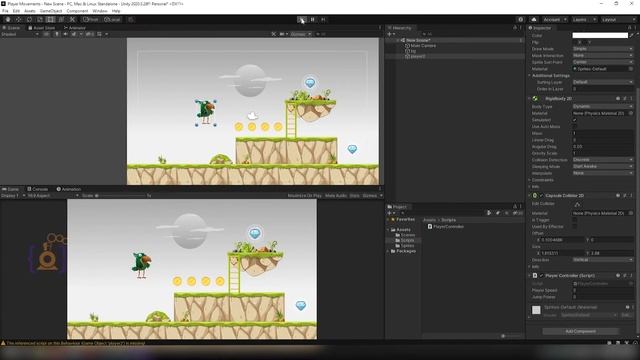Toggle Pivot/Center handle position
The width and height of the screenshot is (640, 360).
point(91,20)
